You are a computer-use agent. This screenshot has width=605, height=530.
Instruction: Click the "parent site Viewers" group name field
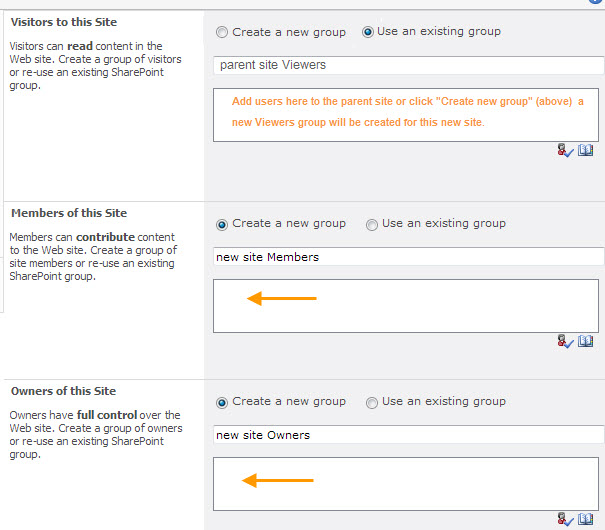pos(408,66)
